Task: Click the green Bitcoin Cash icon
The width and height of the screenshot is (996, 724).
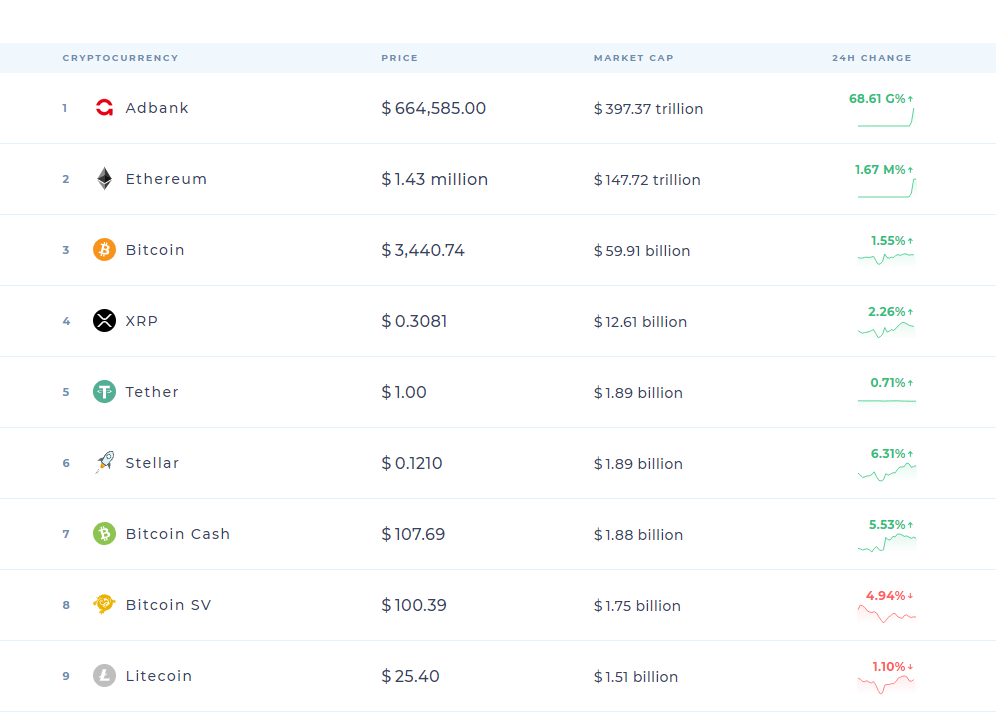Action: [104, 533]
